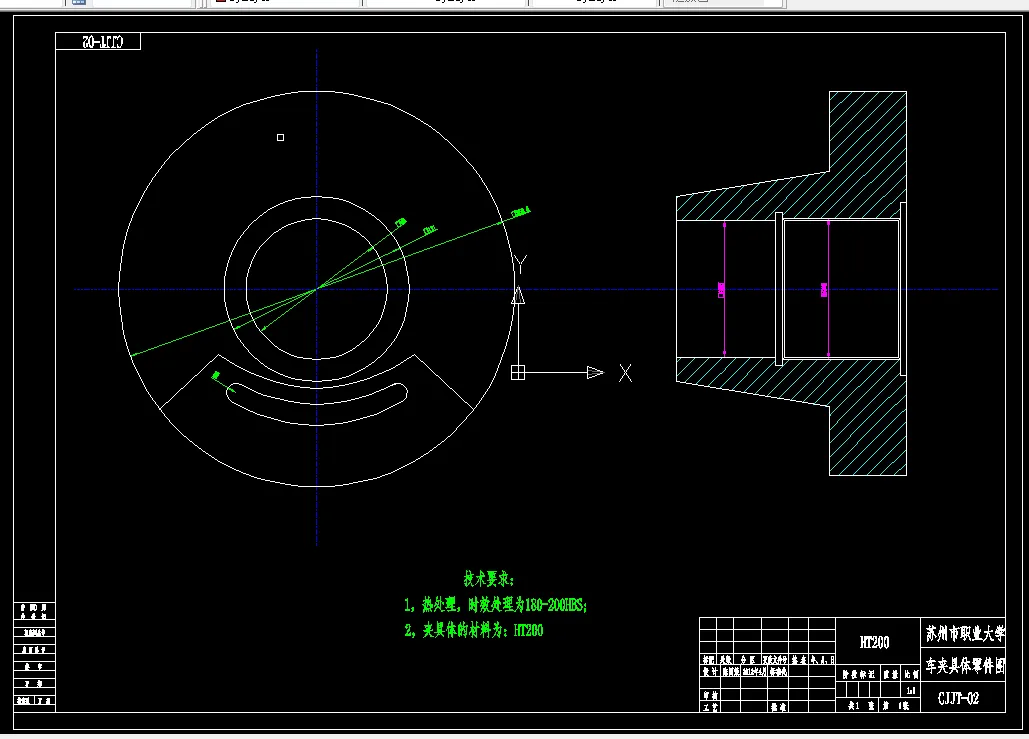Image resolution: width=1029 pixels, height=739 pixels.
Task: Select the UCS origin square icon
Action: pos(518,372)
